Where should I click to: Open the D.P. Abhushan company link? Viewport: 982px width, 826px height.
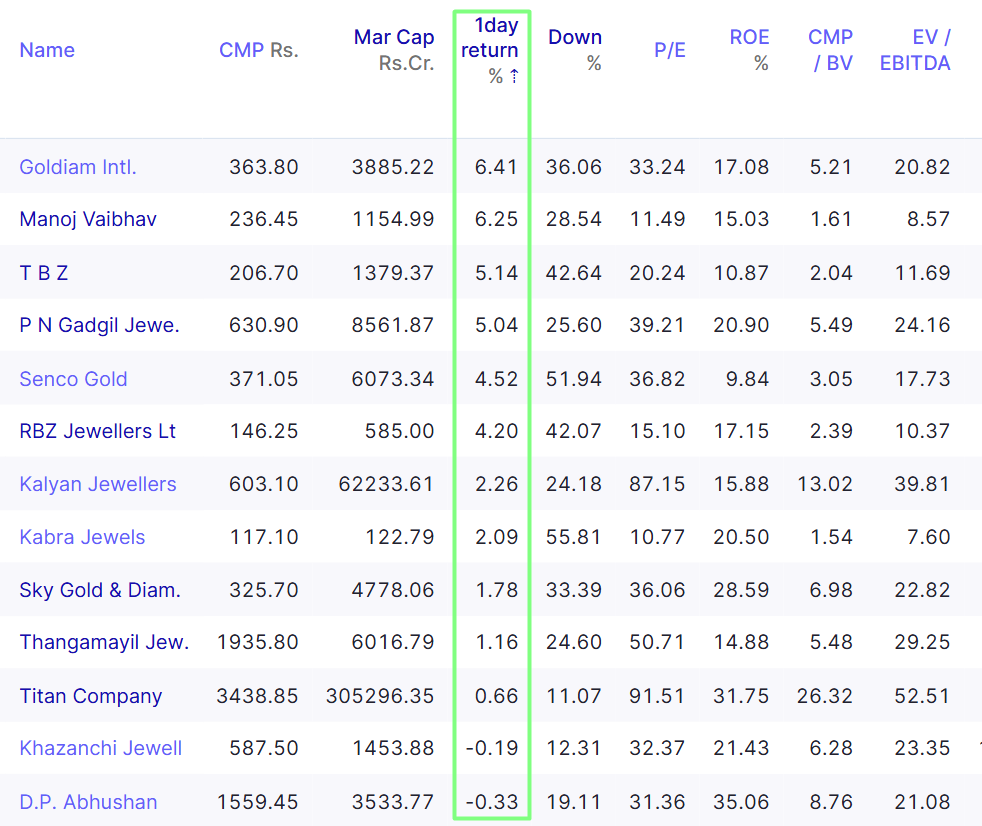[x=88, y=802]
